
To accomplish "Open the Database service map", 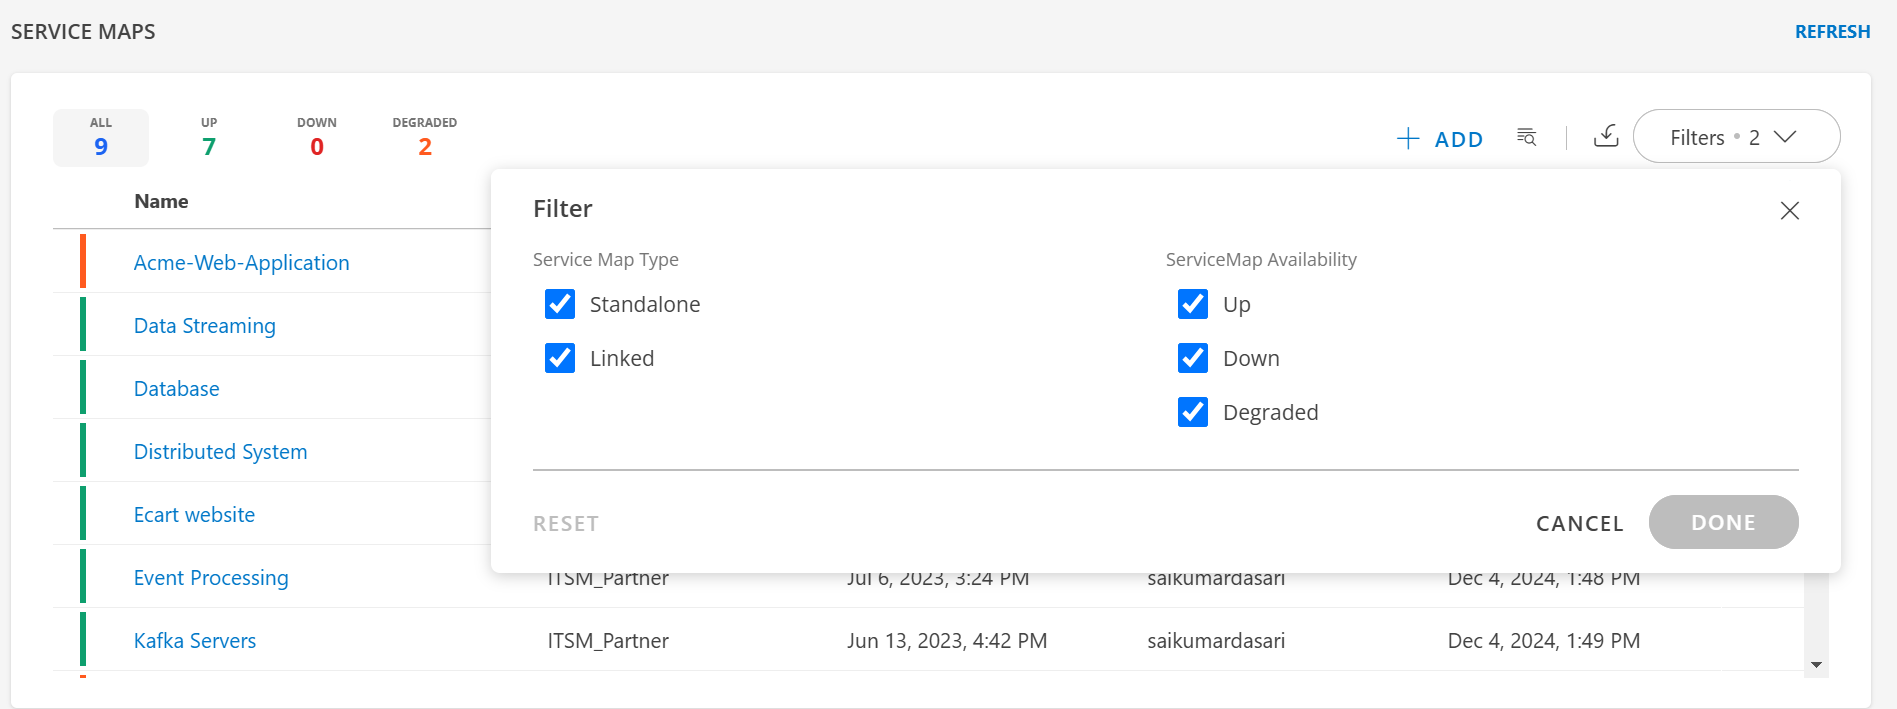I will pyautogui.click(x=177, y=388).
